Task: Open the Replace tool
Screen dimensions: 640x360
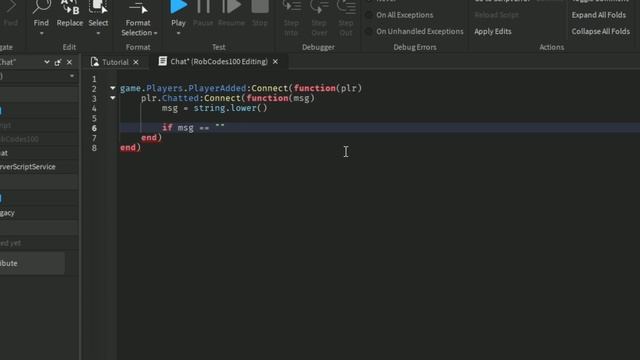Action: tap(70, 14)
